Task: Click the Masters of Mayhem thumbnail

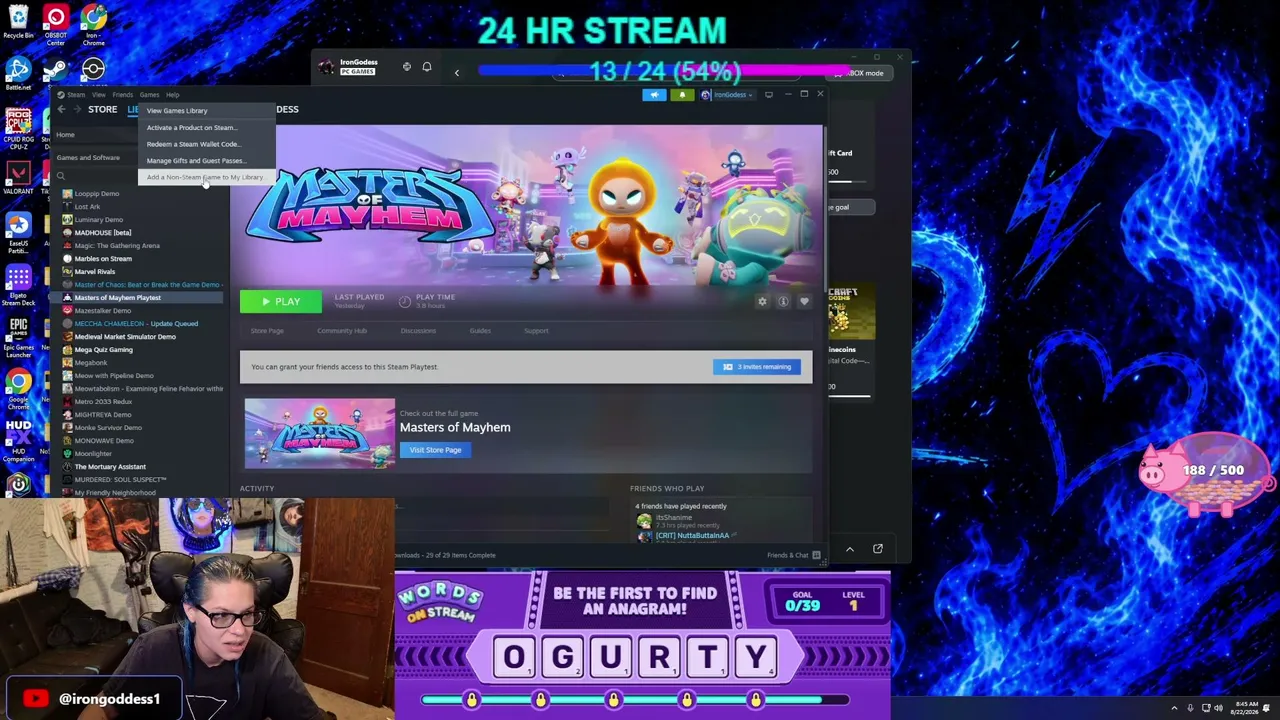Action: tap(320, 433)
